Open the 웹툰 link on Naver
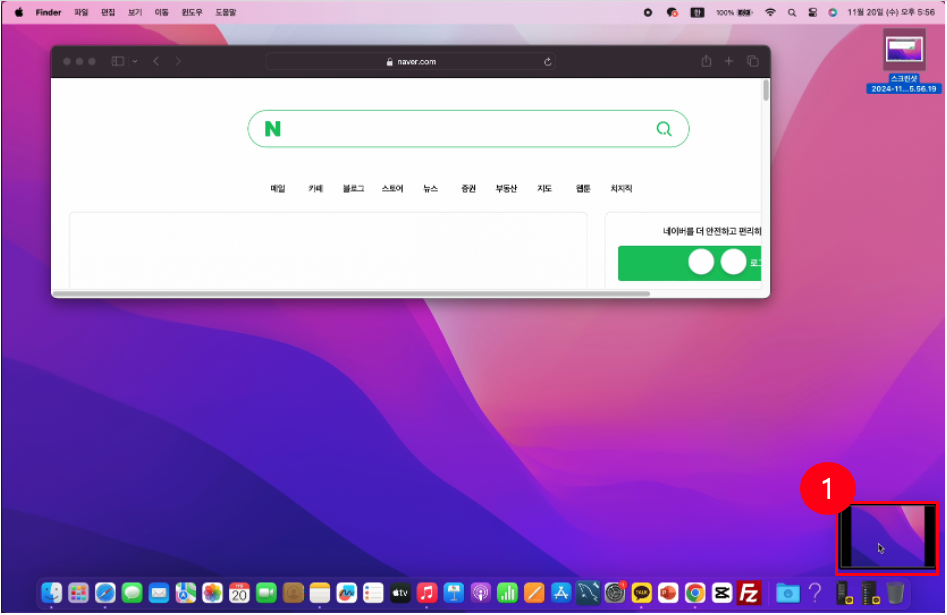Screen dimensions: 947x615 pyautogui.click(x=583, y=188)
